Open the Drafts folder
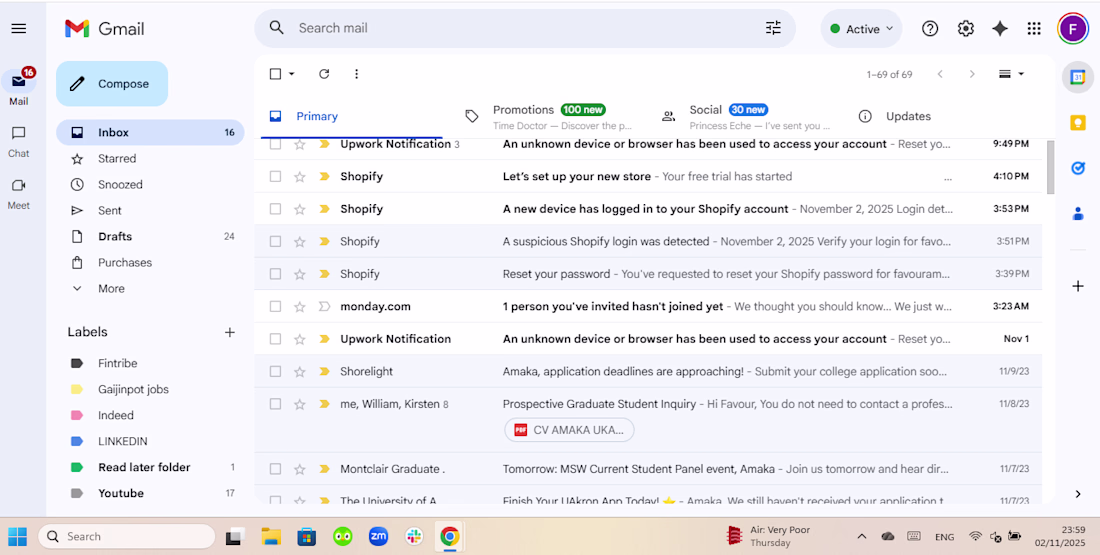Viewport: 1100px width, 555px height. (x=115, y=236)
